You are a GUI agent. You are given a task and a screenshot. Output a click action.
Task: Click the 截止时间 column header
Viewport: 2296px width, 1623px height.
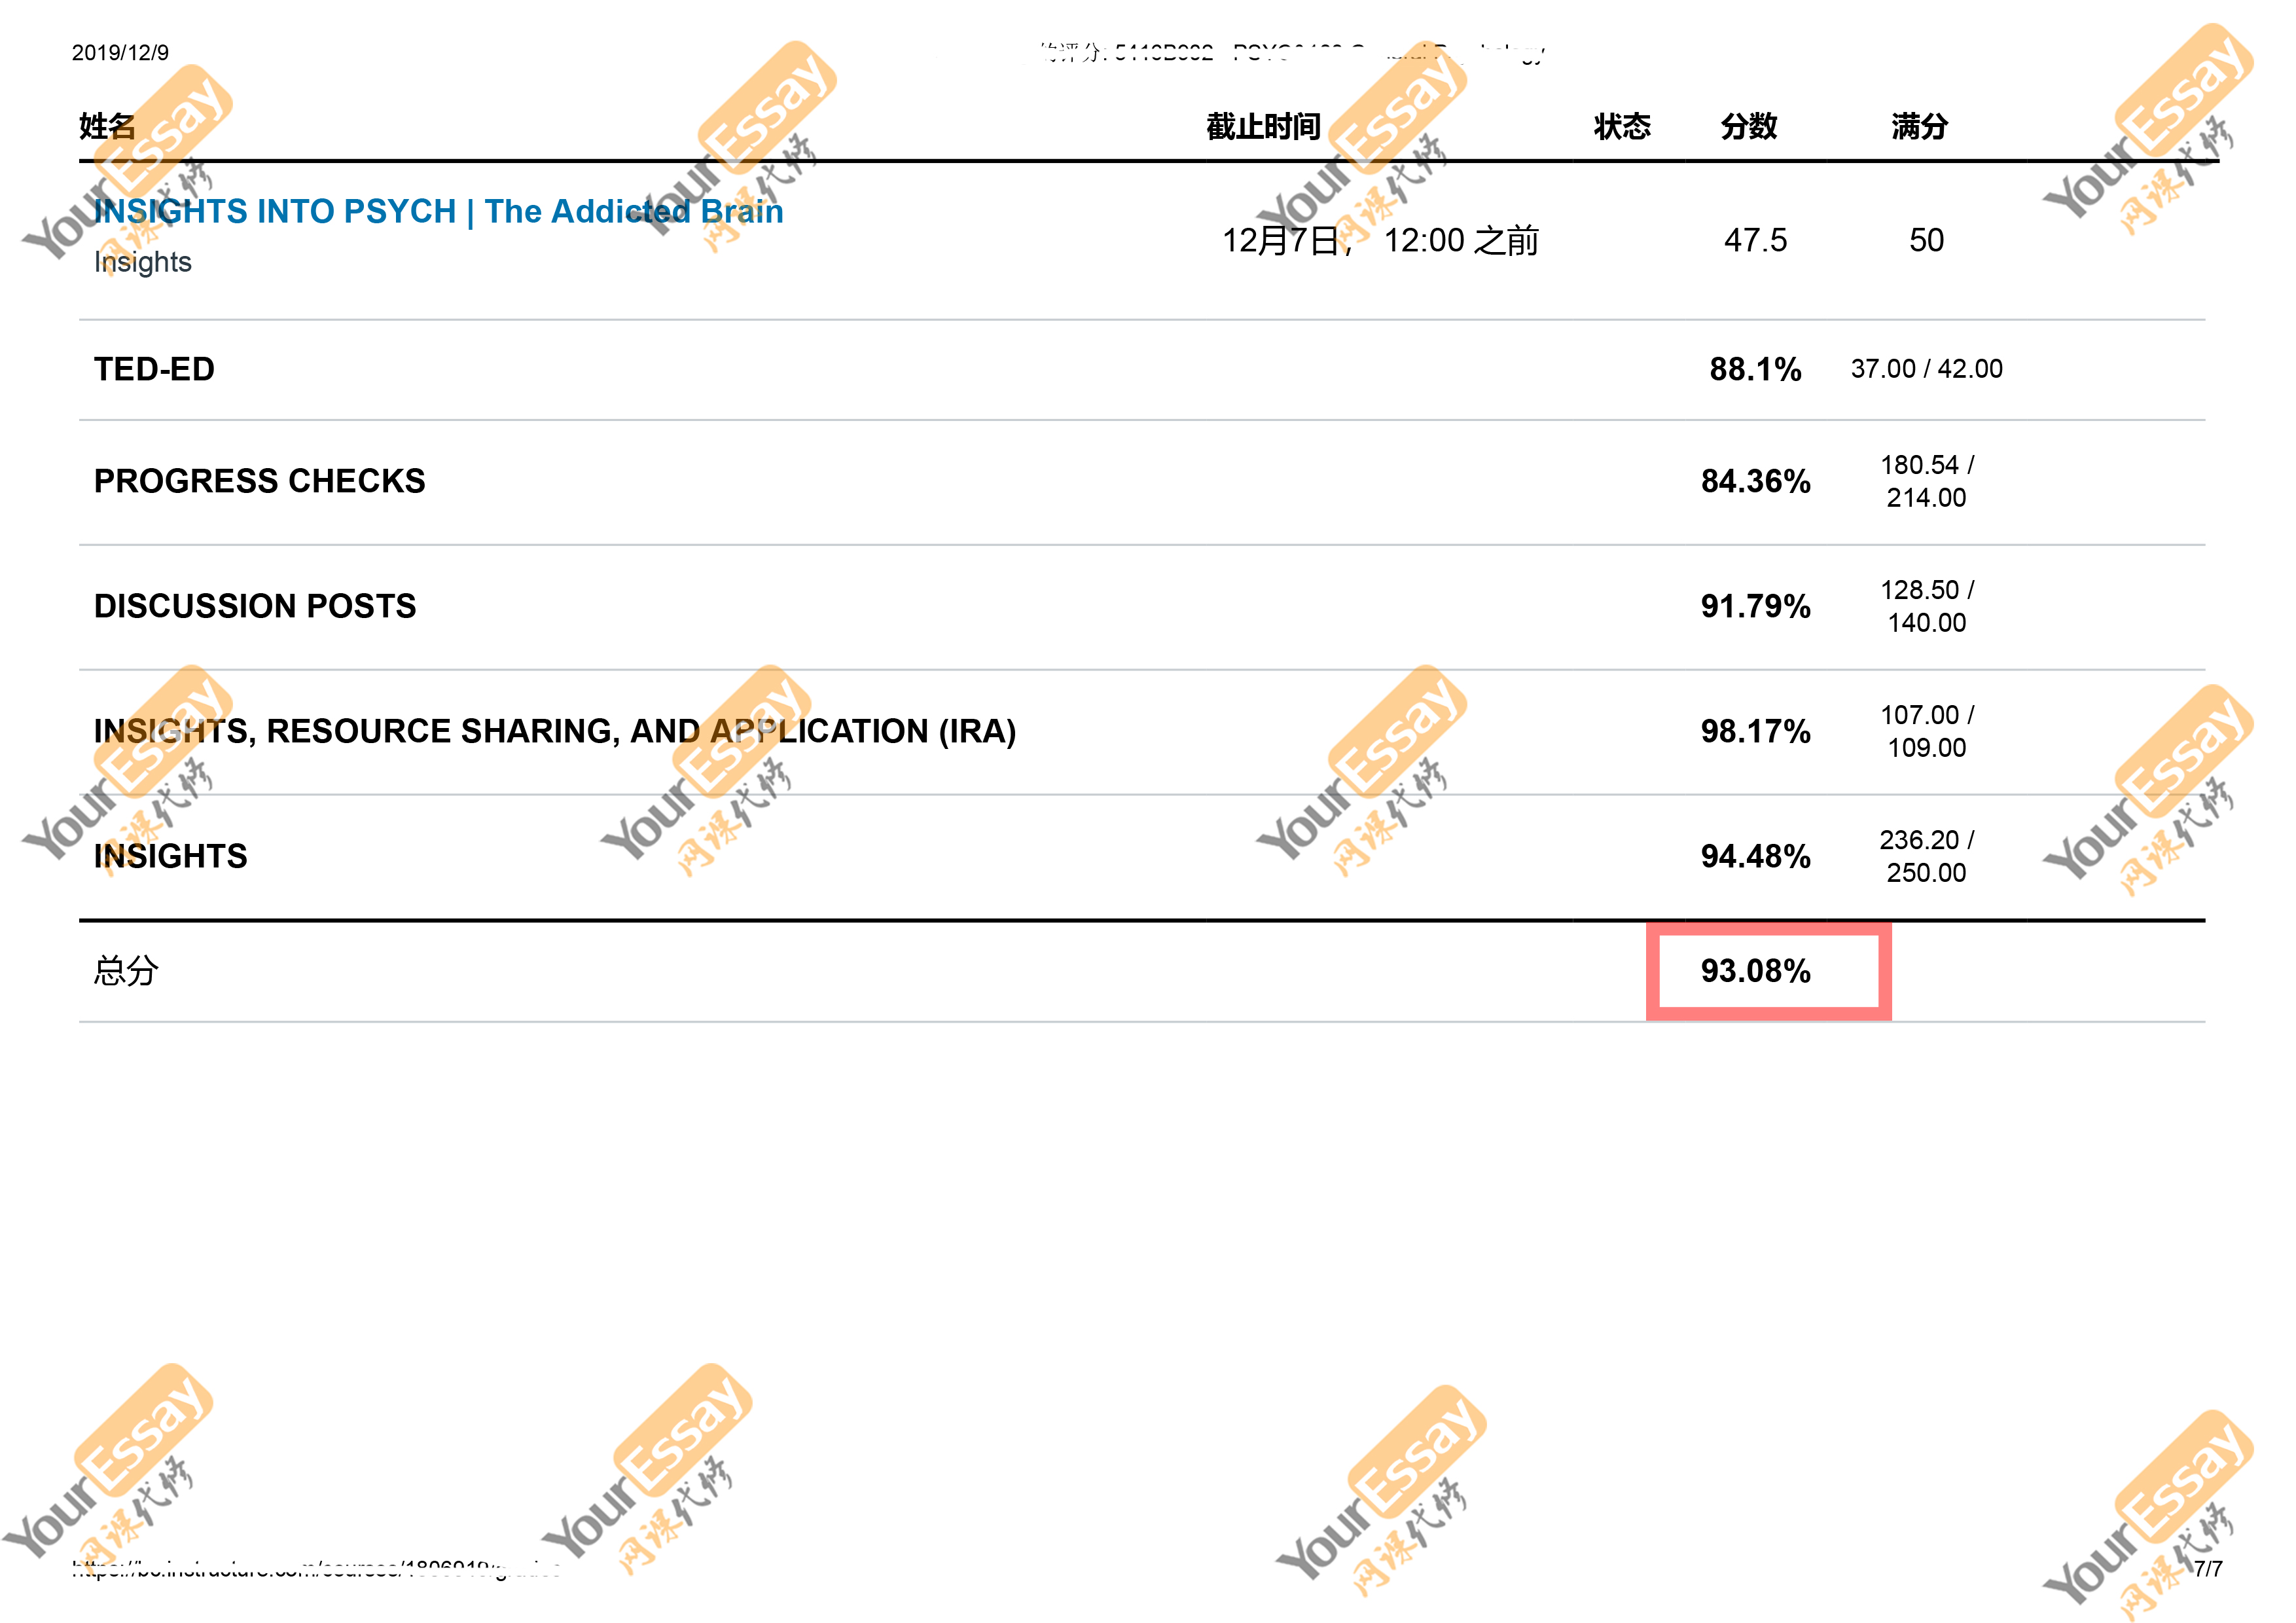click(x=1262, y=127)
